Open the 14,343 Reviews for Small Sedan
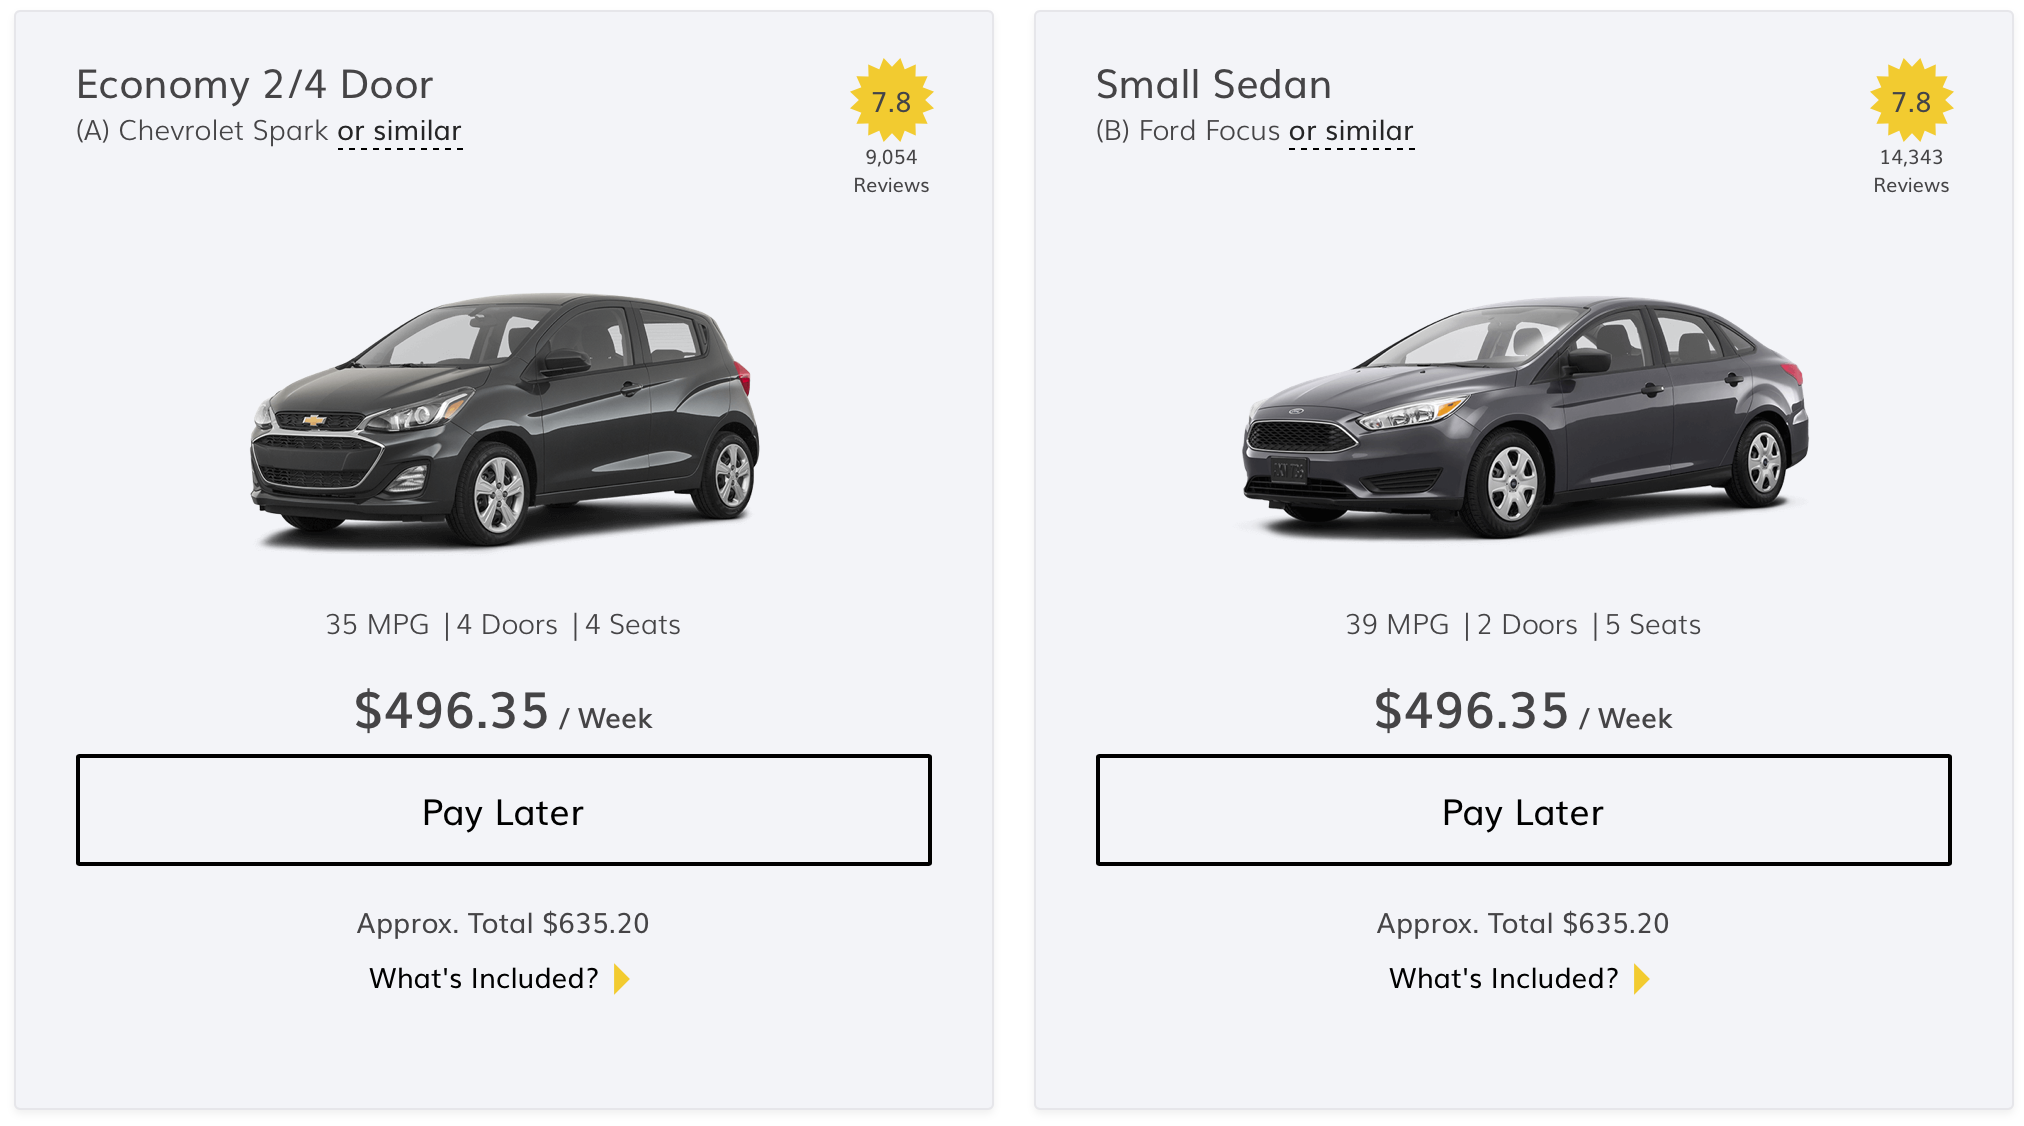 coord(1911,170)
